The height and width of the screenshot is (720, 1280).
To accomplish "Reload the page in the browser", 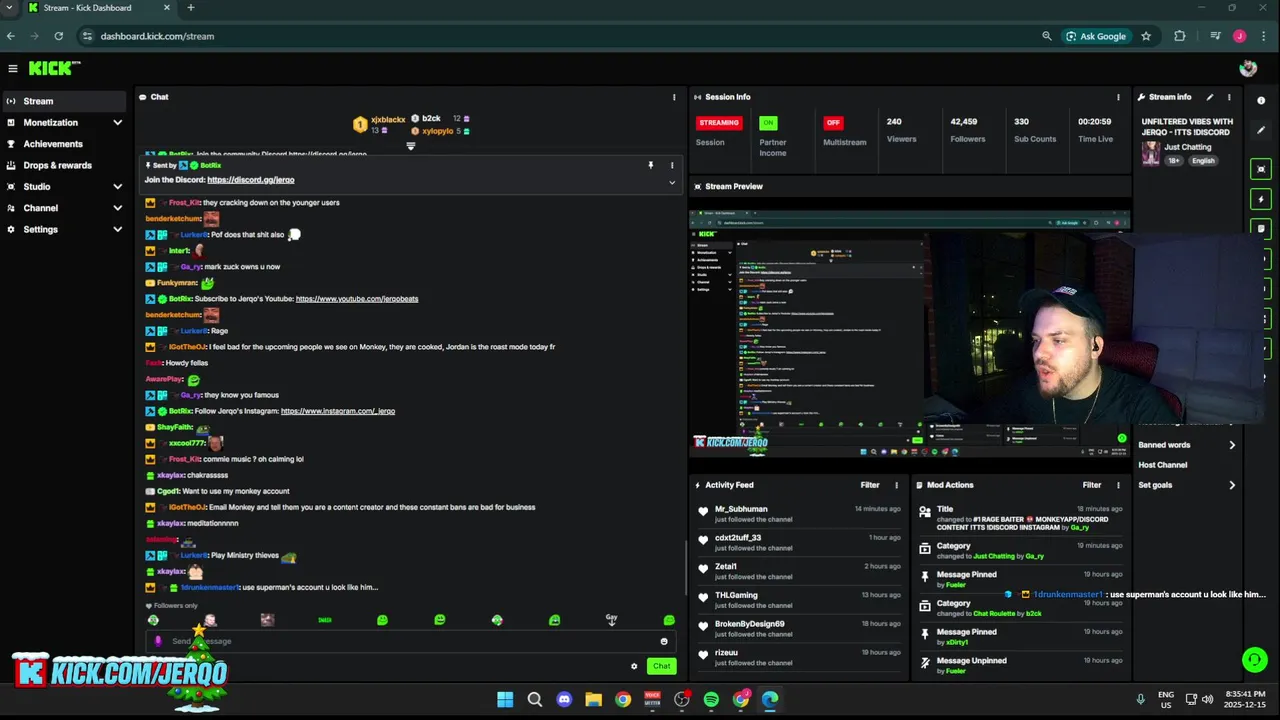I will (x=59, y=36).
